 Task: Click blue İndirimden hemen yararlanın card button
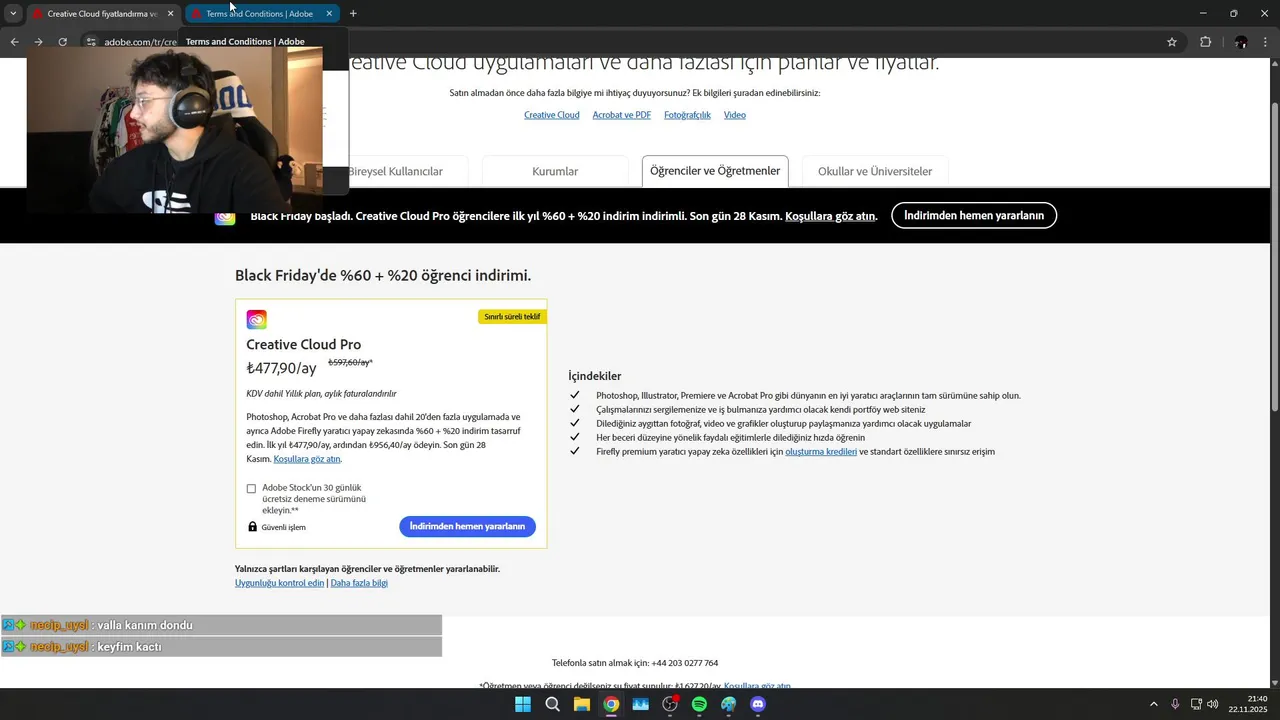(x=467, y=527)
